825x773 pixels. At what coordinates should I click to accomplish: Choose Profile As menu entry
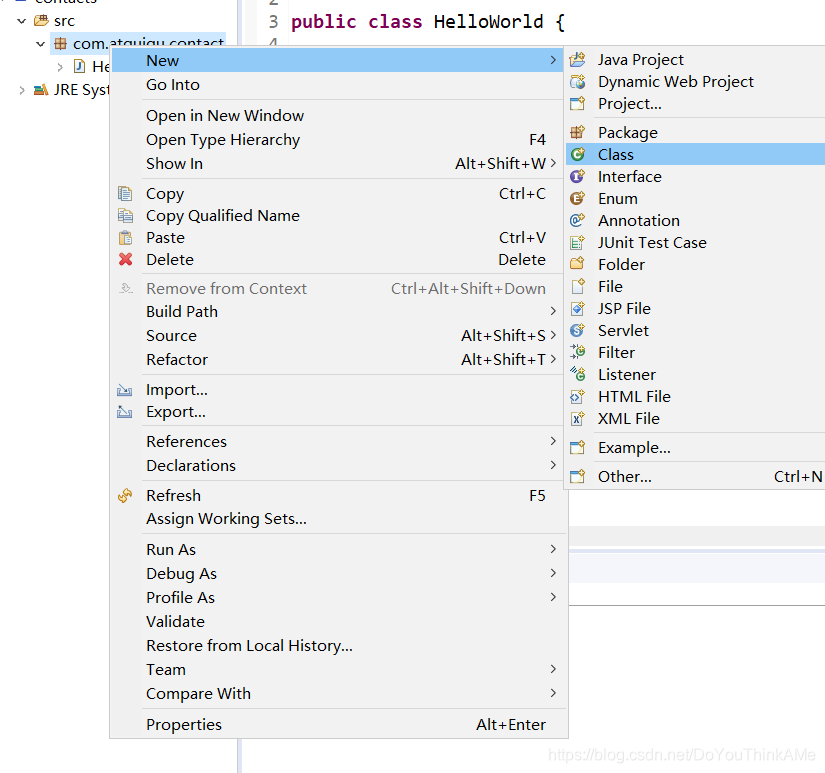pos(339,598)
